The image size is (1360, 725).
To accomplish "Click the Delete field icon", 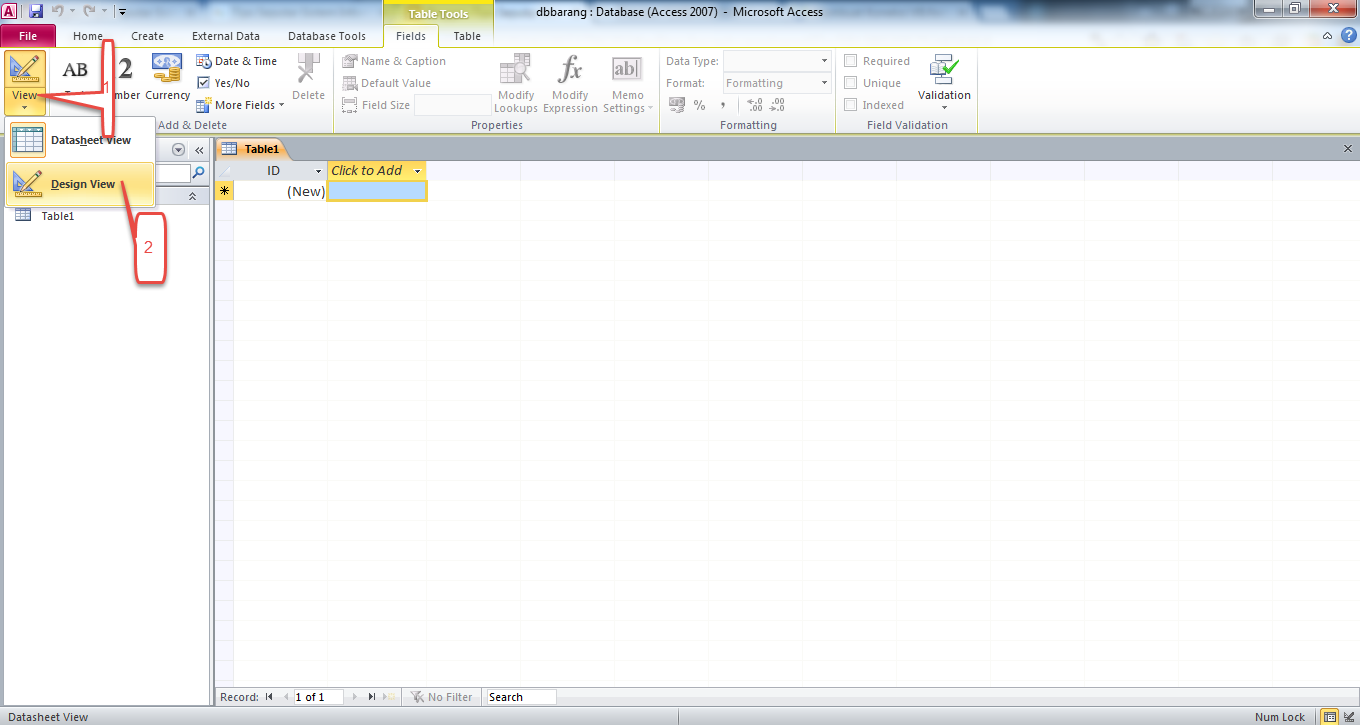I will (308, 68).
